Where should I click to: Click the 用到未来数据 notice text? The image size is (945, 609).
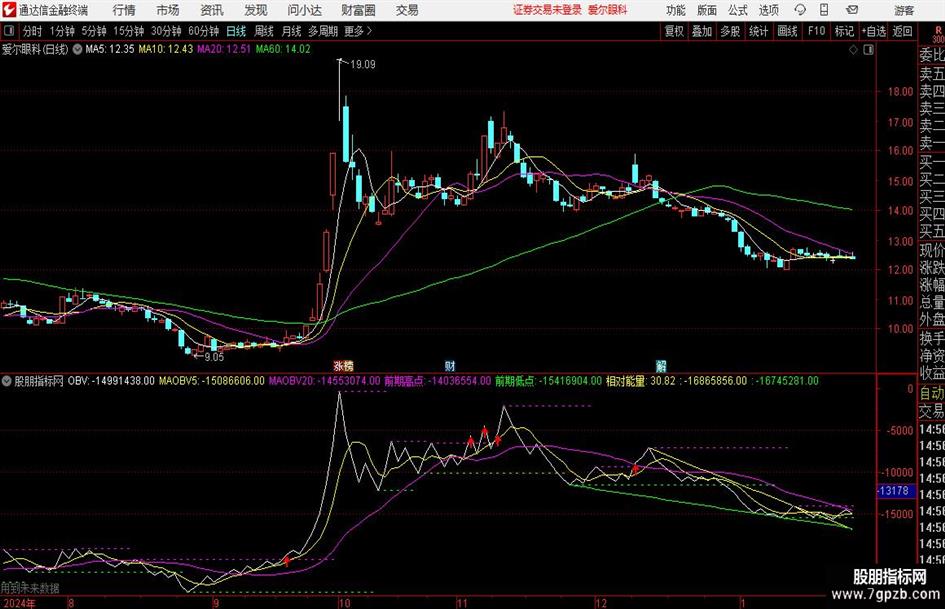pyautogui.click(x=30, y=588)
